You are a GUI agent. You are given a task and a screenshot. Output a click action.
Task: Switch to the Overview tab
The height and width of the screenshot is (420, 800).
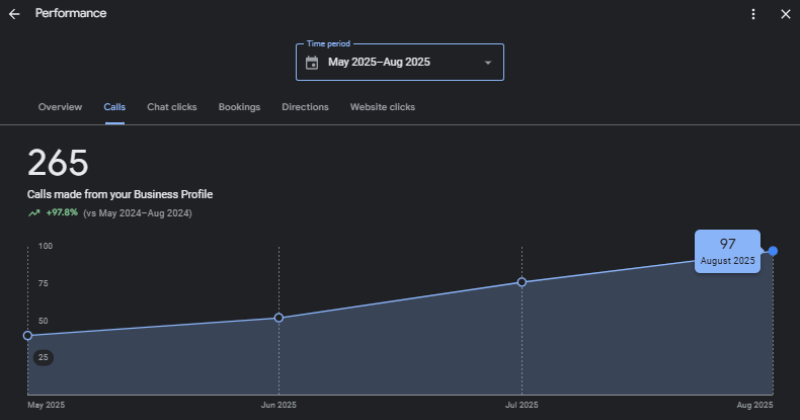60,107
